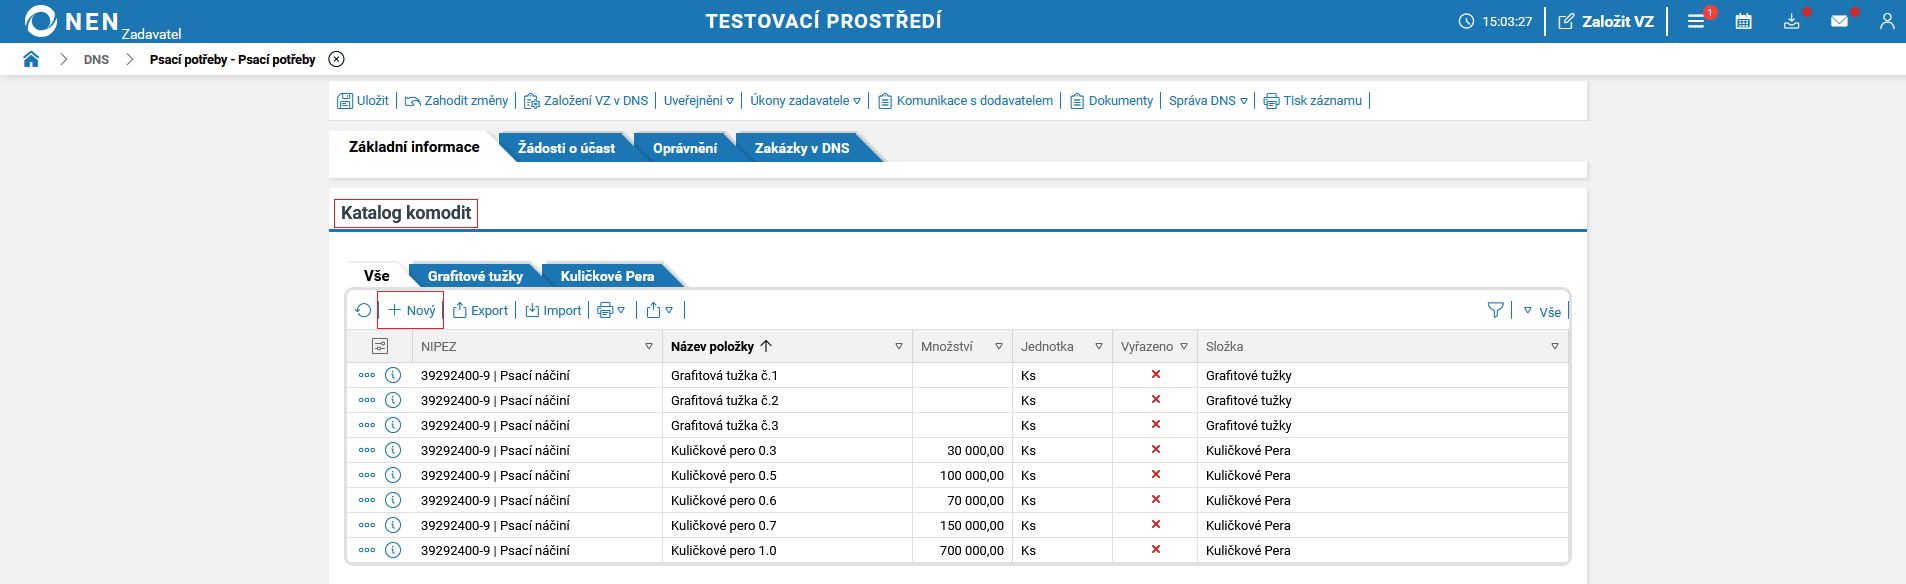Open three-dot menu for Kuličkové pero 0.3
This screenshot has width=1906, height=584.
[367, 450]
